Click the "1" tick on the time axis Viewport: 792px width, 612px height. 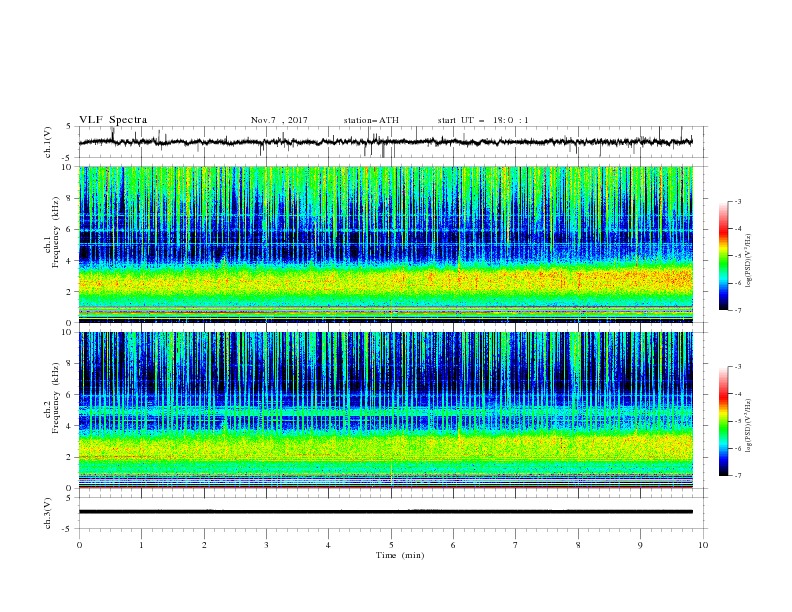click(141, 545)
